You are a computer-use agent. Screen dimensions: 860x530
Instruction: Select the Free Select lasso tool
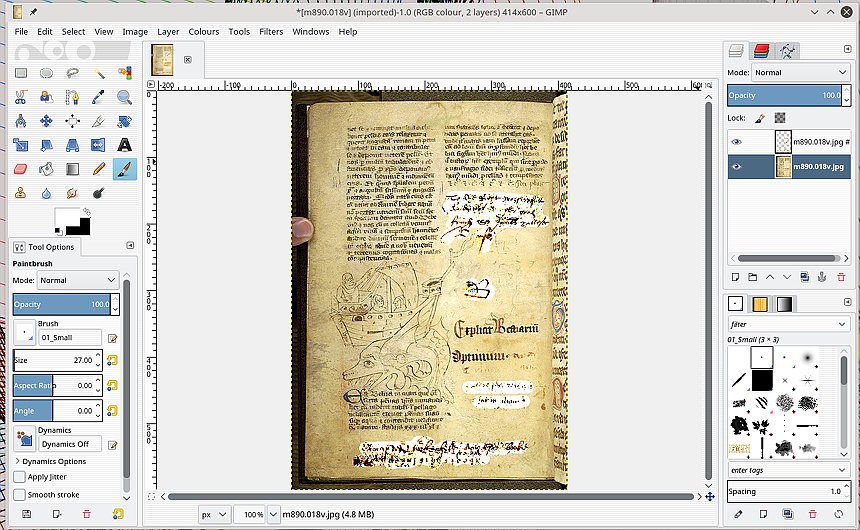tap(72, 73)
